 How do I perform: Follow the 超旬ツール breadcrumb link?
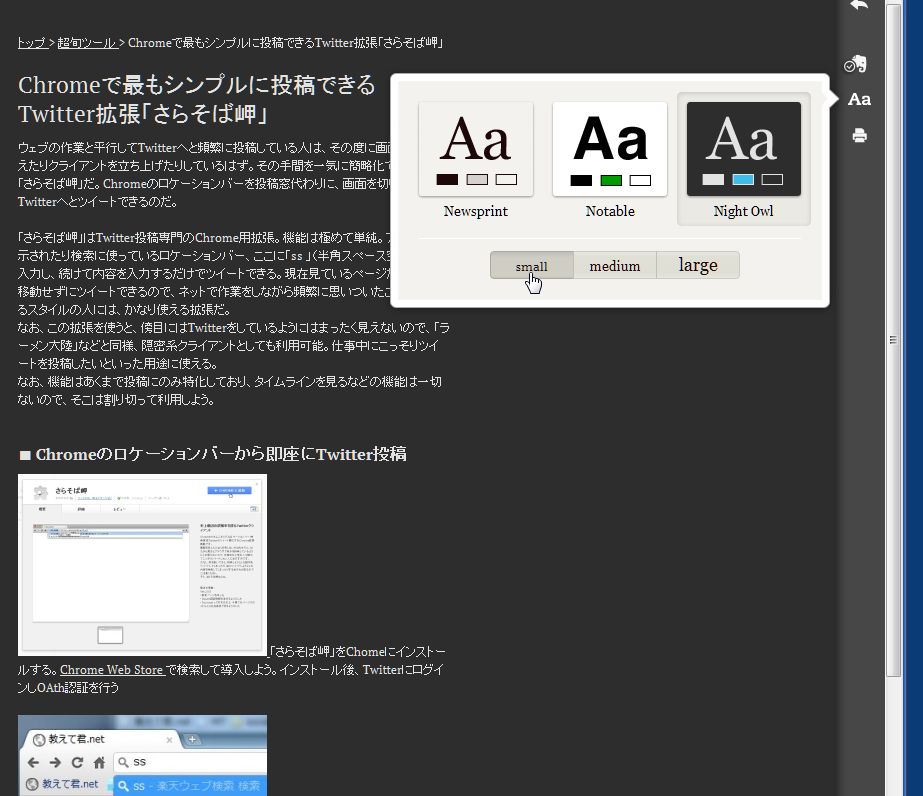(x=87, y=43)
